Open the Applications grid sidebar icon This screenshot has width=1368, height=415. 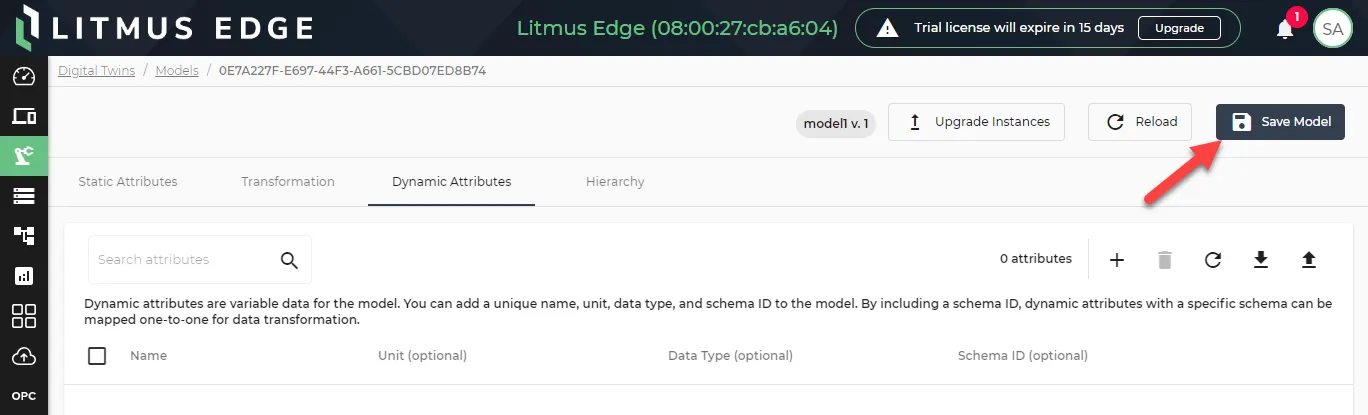[24, 316]
